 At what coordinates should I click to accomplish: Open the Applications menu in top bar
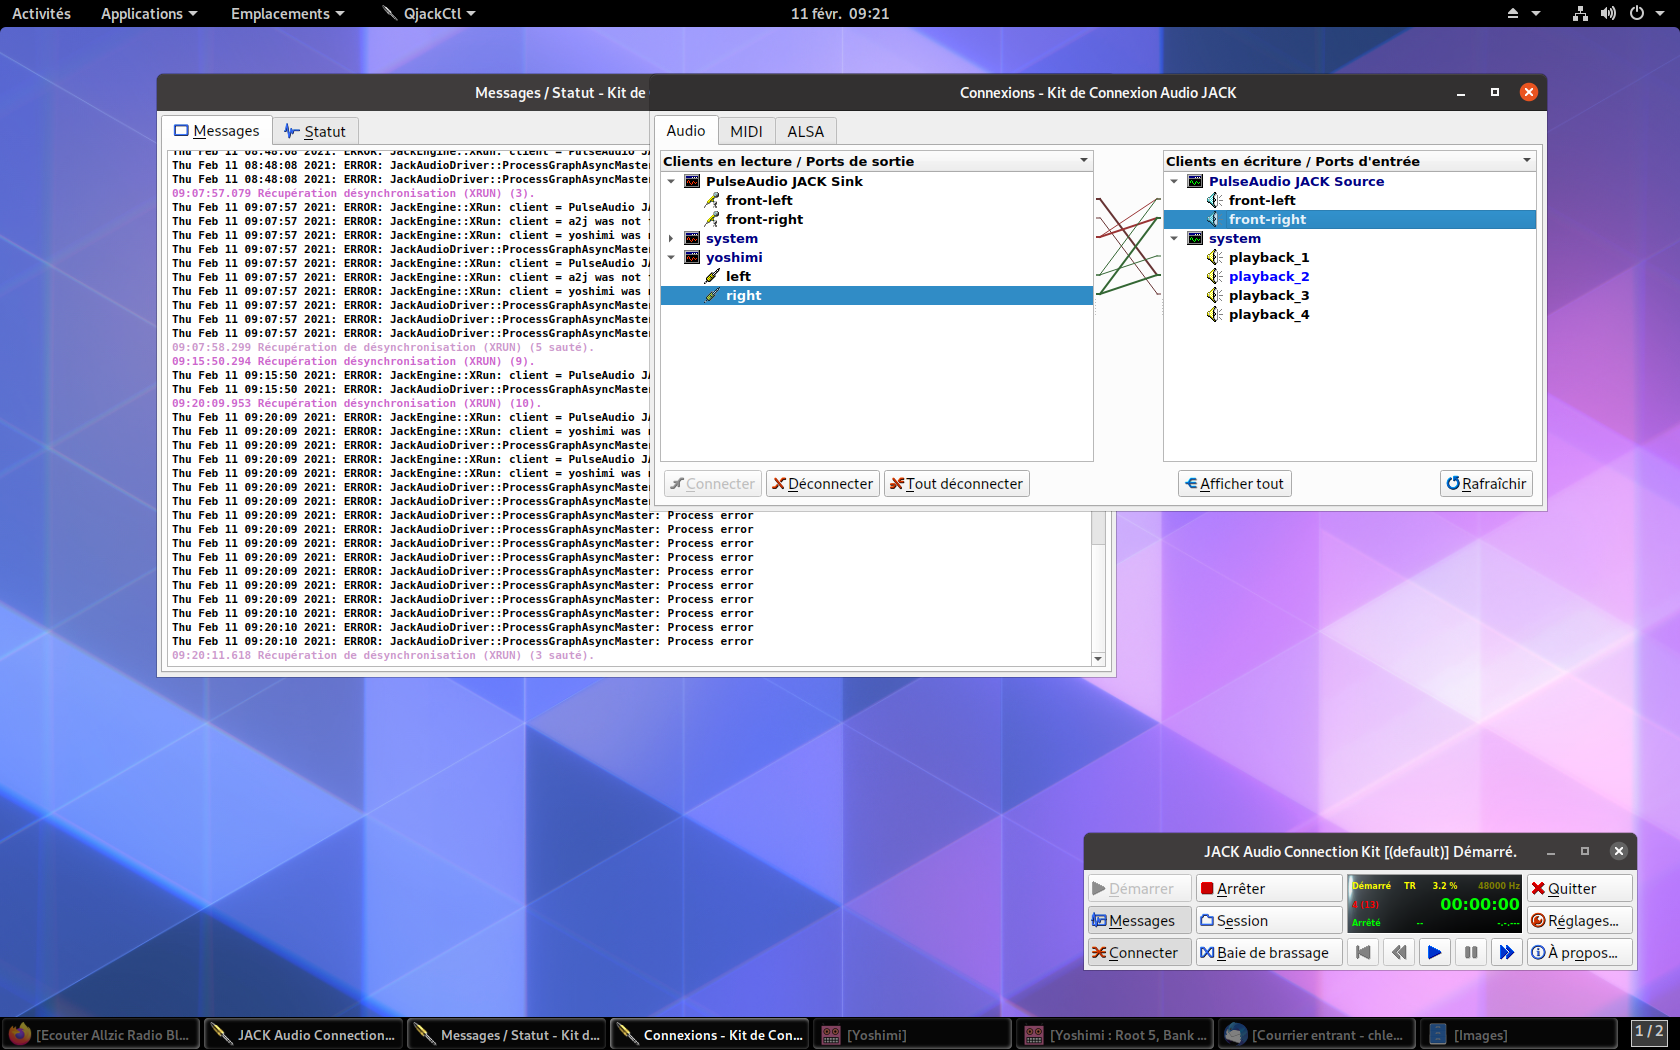click(x=149, y=14)
